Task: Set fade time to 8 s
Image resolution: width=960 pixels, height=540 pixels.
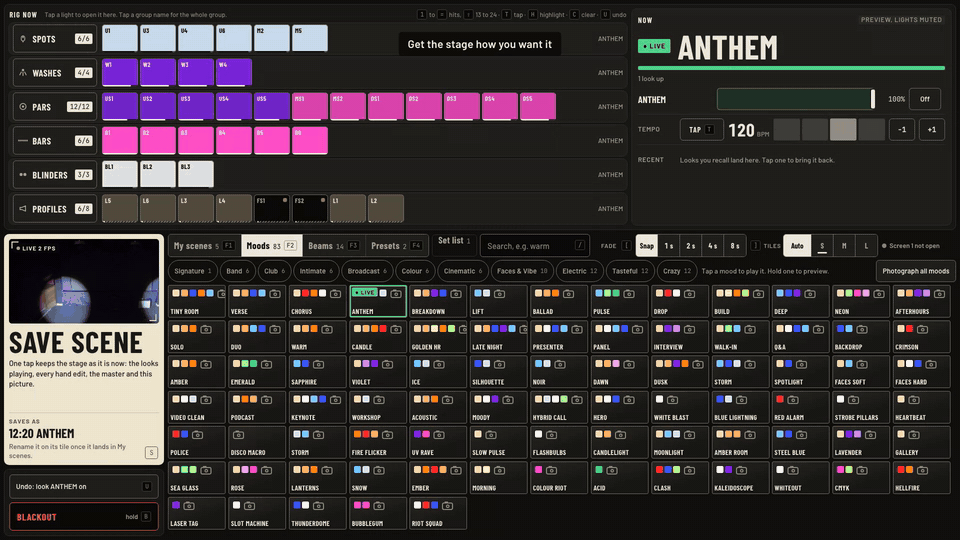Action: coord(735,246)
